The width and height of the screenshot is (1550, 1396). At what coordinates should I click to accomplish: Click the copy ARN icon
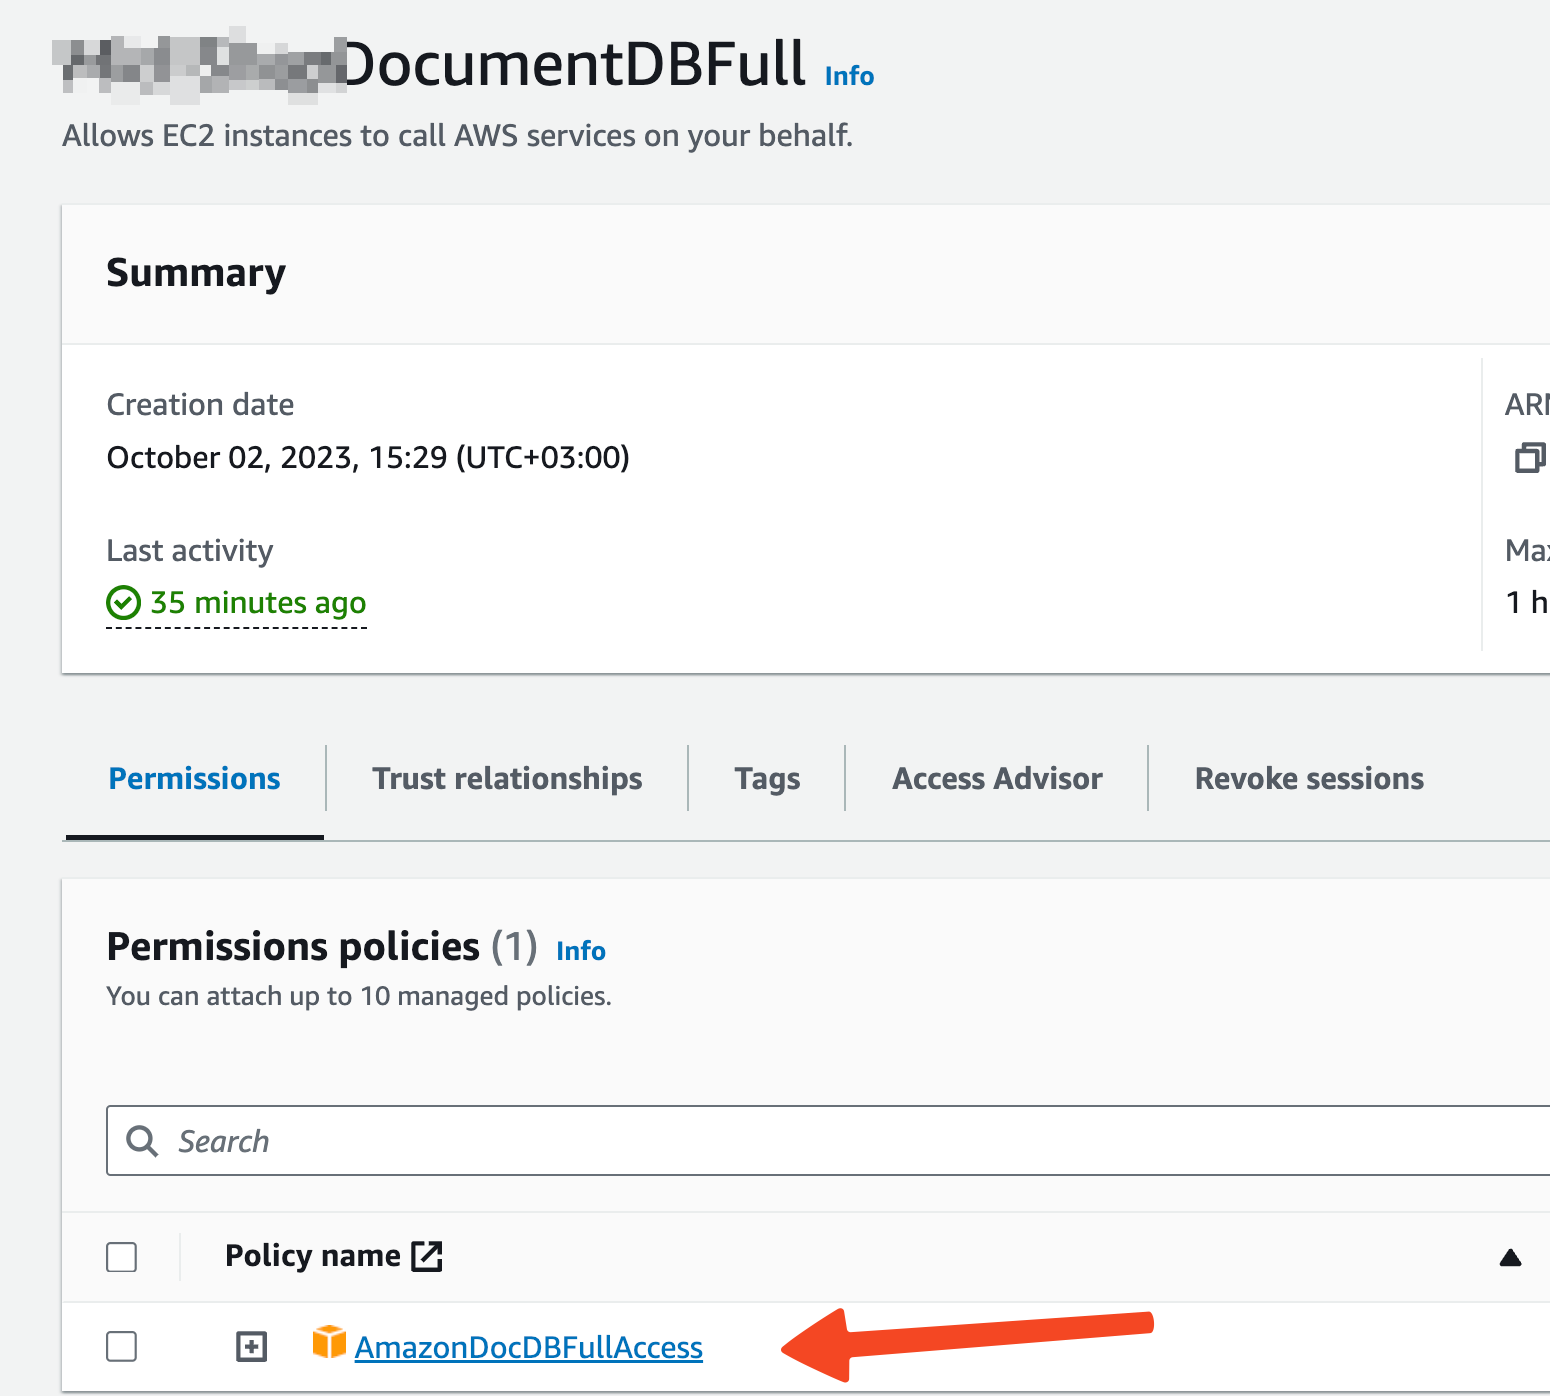tap(1530, 457)
